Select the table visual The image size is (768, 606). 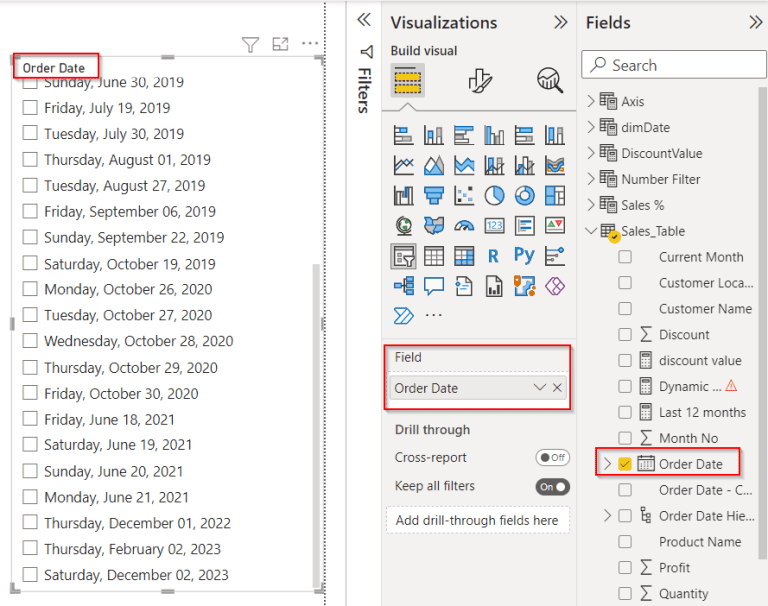[434, 256]
